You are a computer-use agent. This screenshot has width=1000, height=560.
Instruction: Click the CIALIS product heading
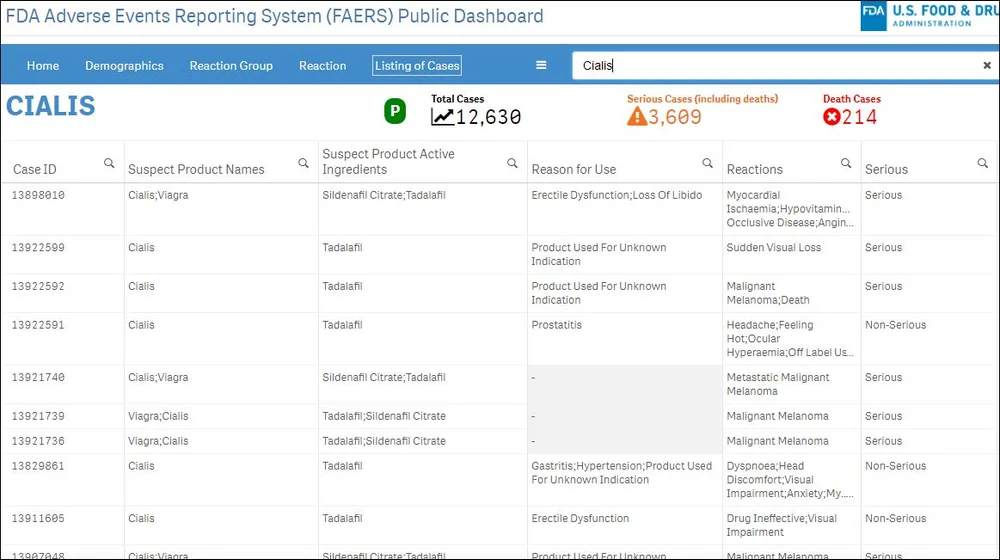[x=50, y=106]
